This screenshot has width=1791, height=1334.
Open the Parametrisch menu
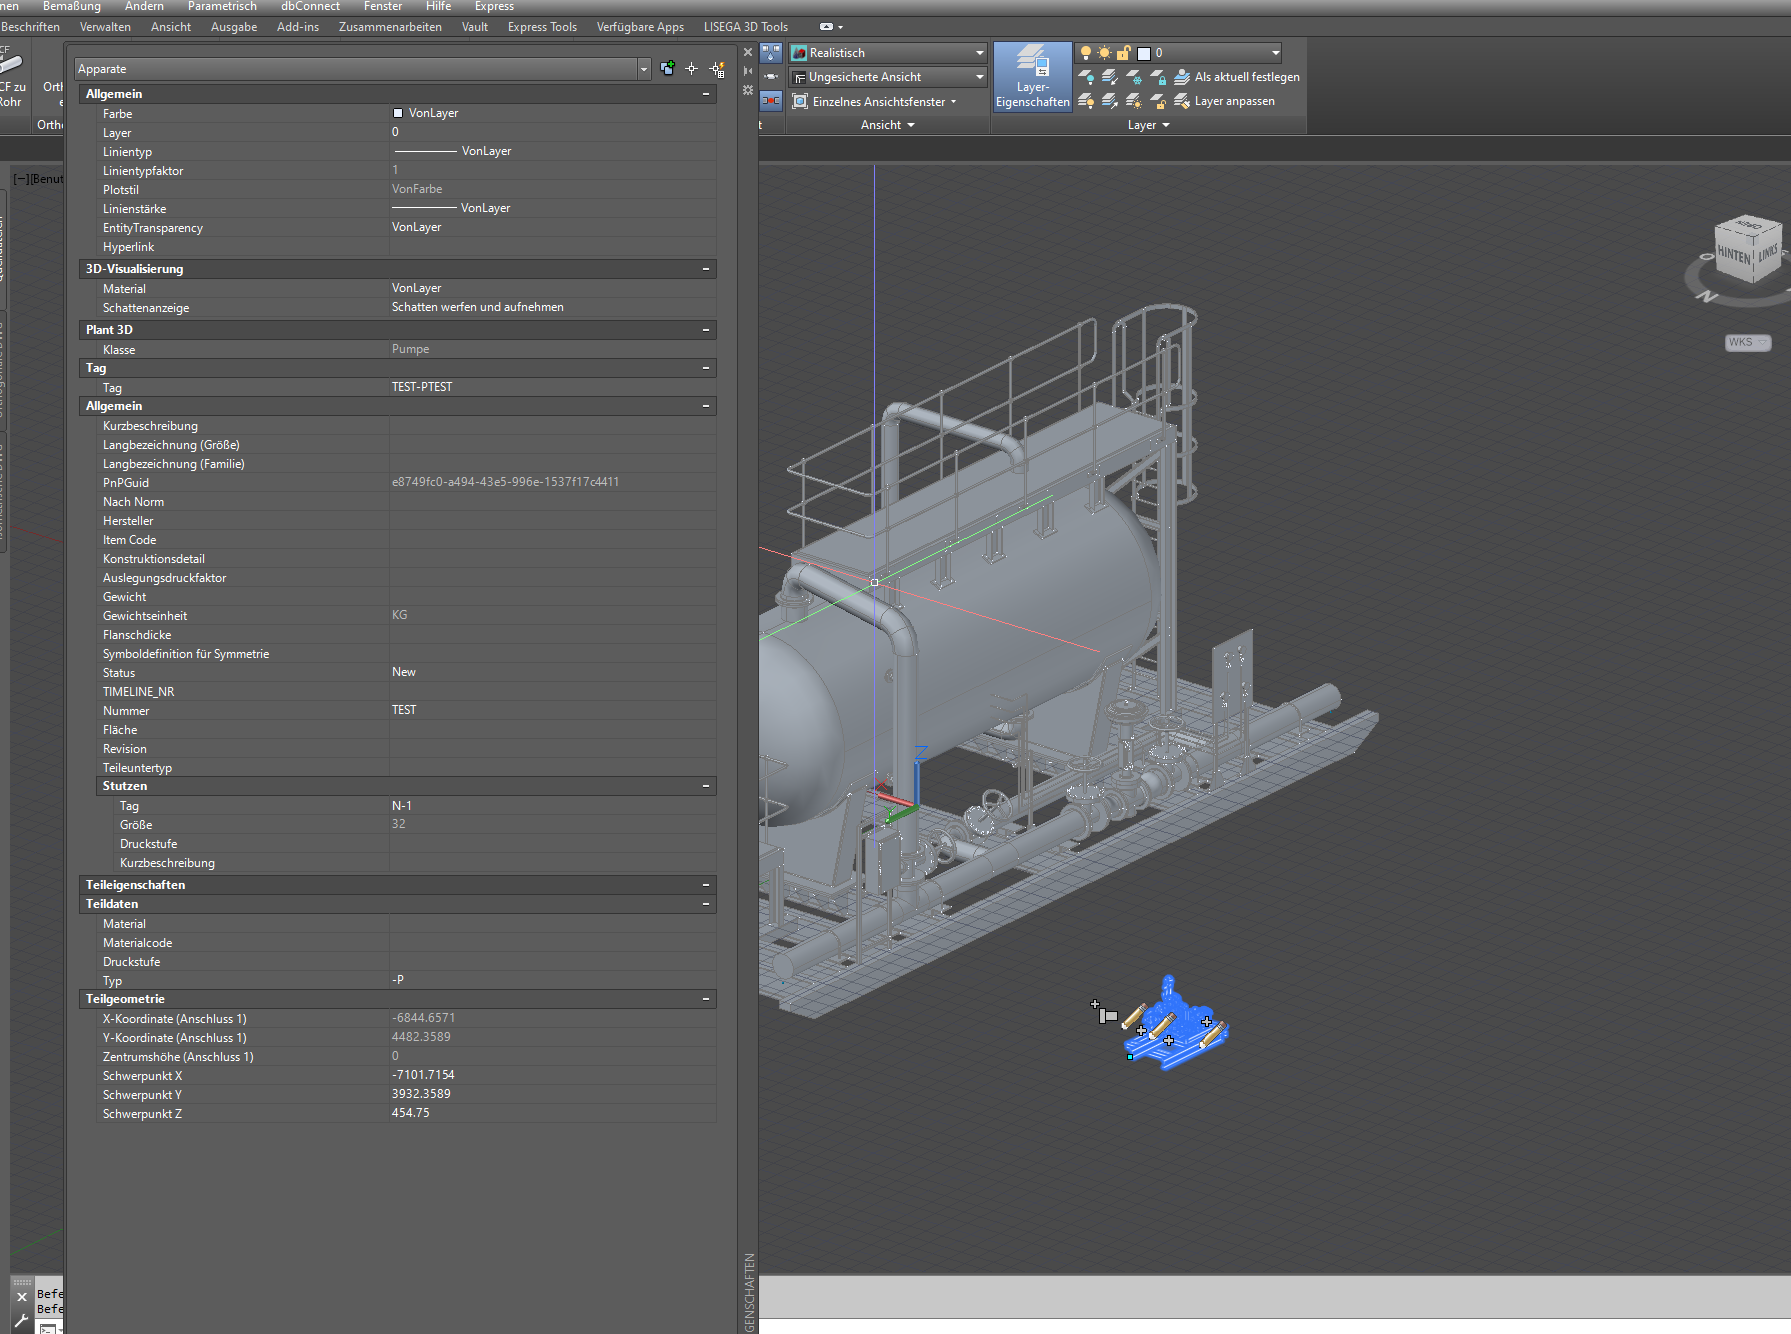coord(222,6)
